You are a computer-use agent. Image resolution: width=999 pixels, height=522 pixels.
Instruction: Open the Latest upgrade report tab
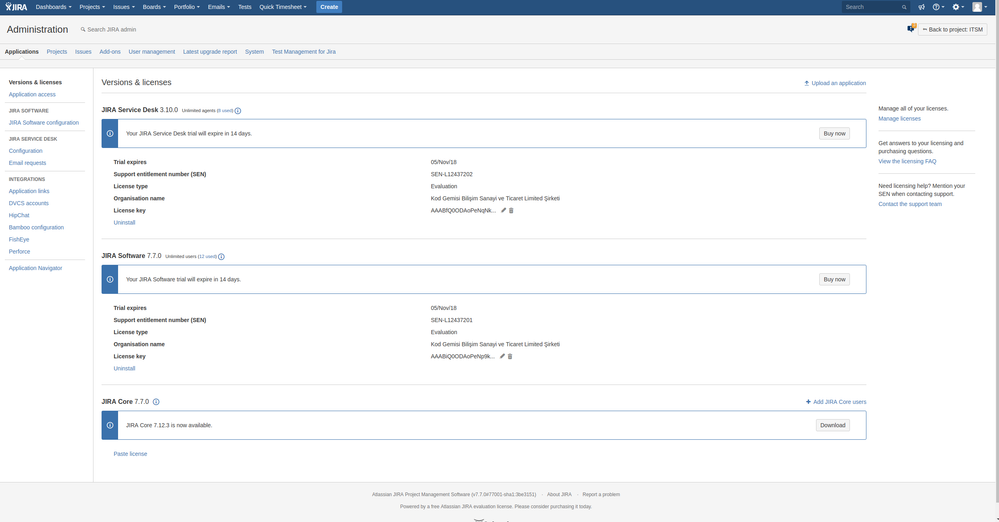tap(210, 52)
